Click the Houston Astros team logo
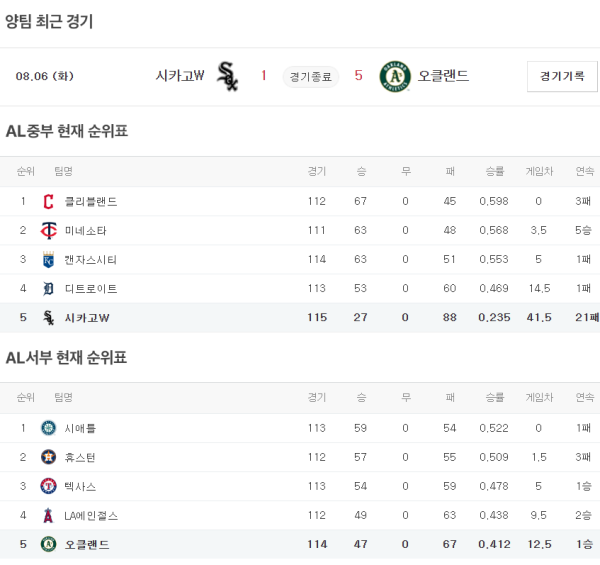 point(48,457)
